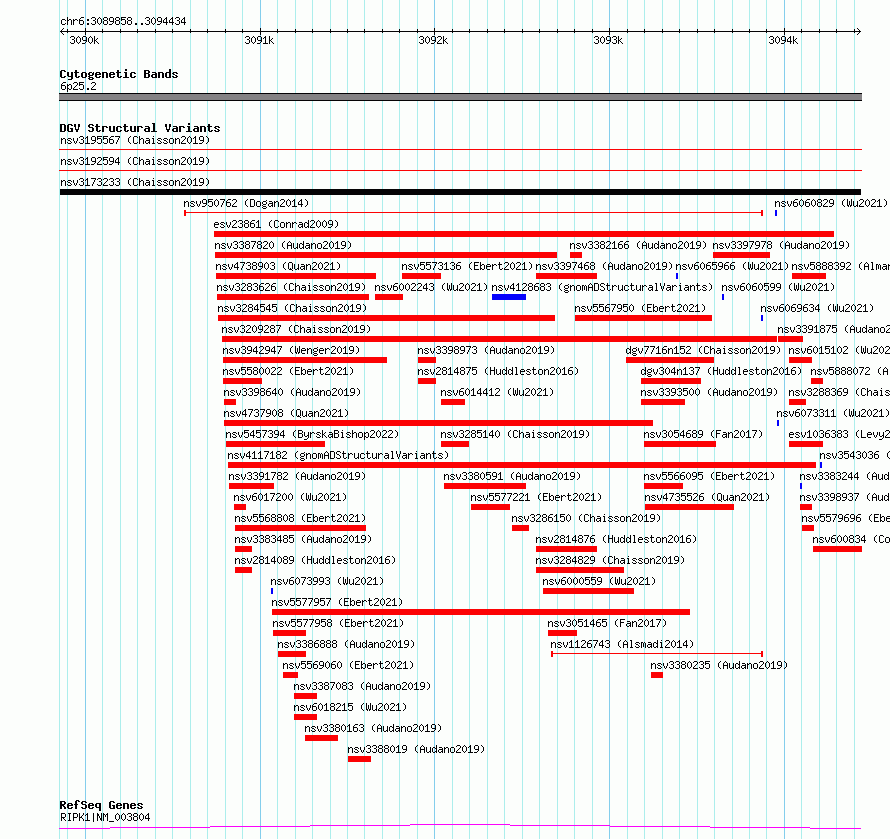
Task: Click the nsv6002243 (Wu2021) label
Action: click(x=431, y=287)
